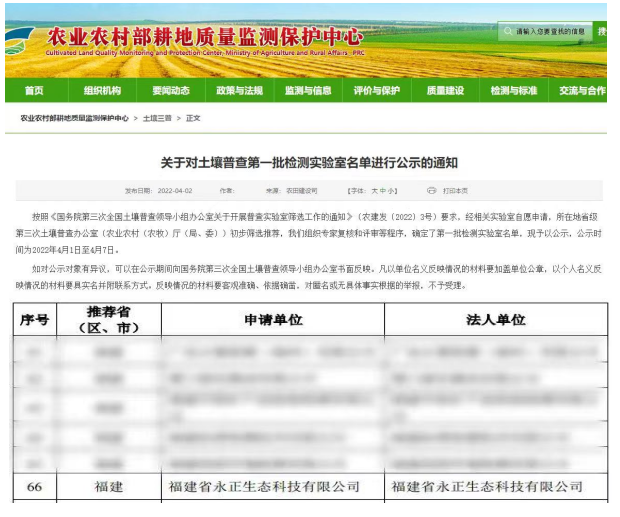
Task: Click the site title 农业农村部耕地质量监测保护中心
Action: 205,37
